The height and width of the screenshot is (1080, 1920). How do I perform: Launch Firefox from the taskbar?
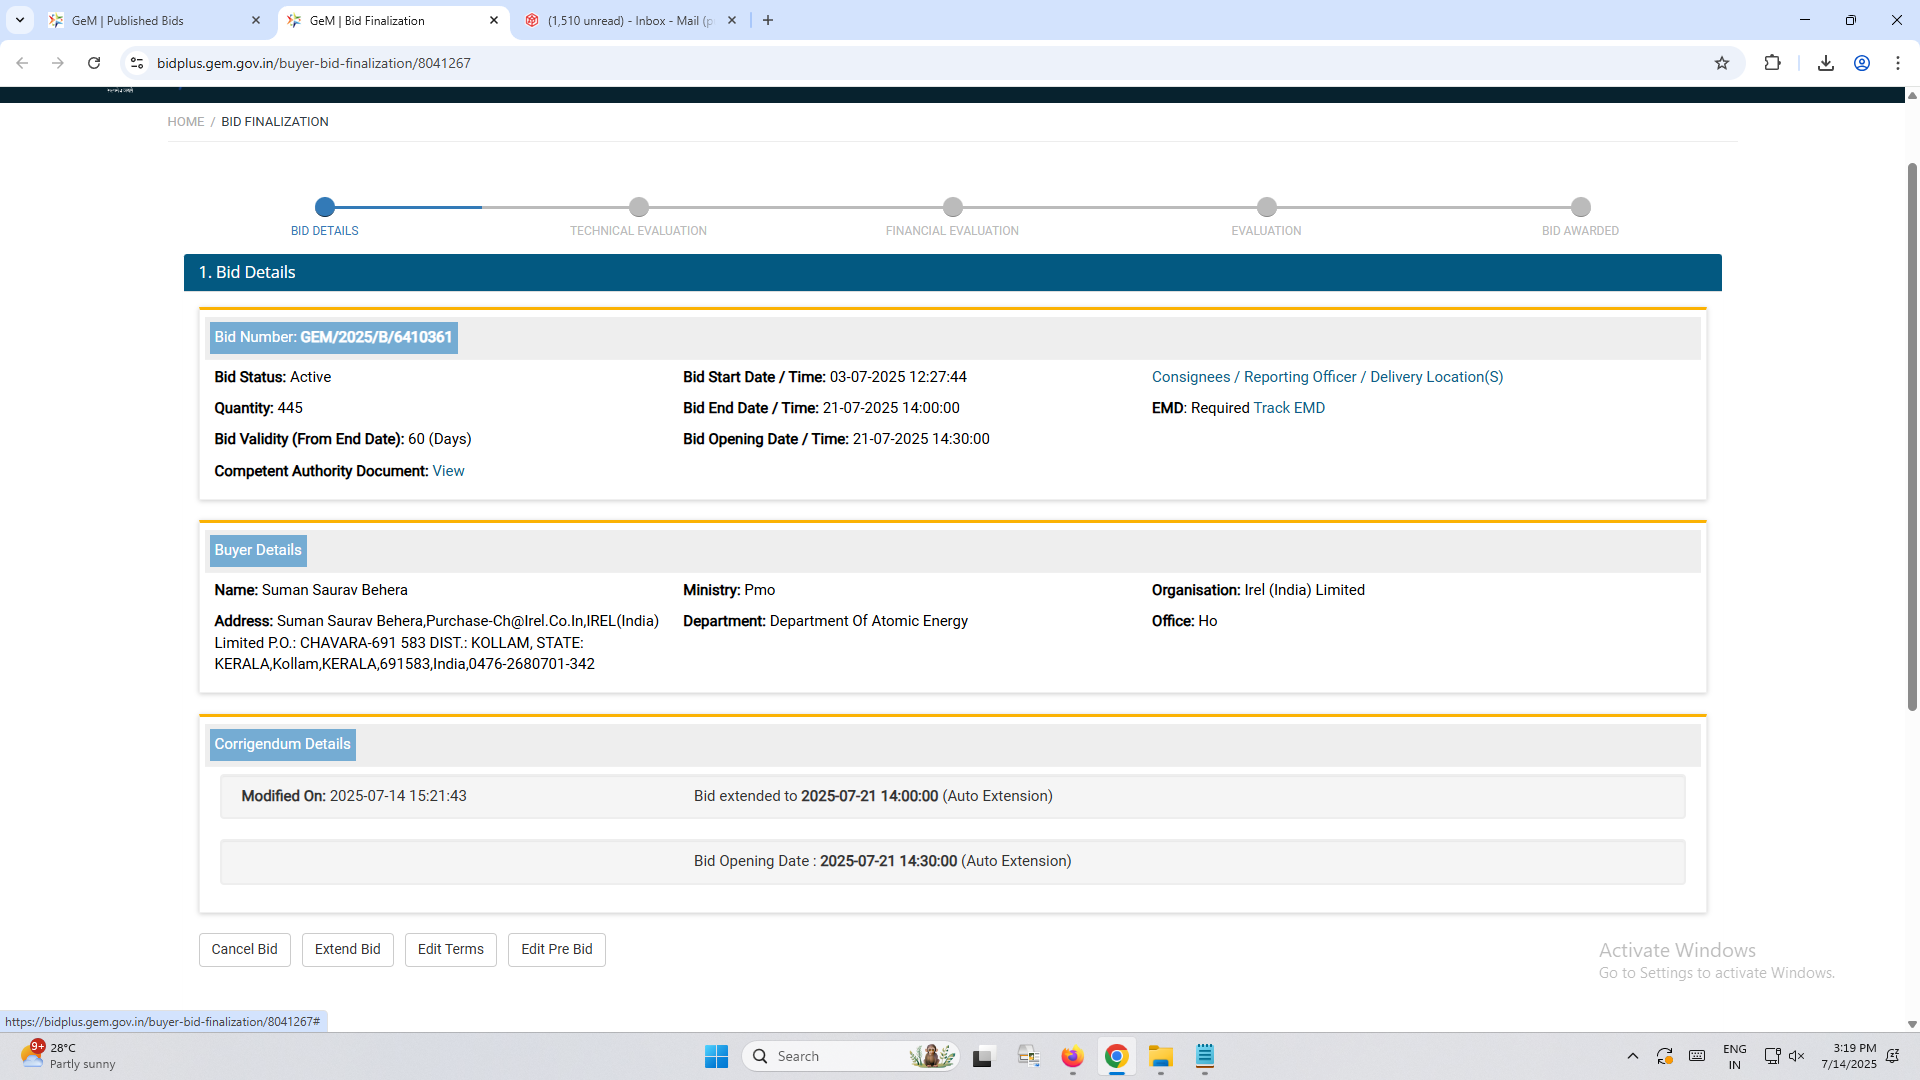1072,1056
